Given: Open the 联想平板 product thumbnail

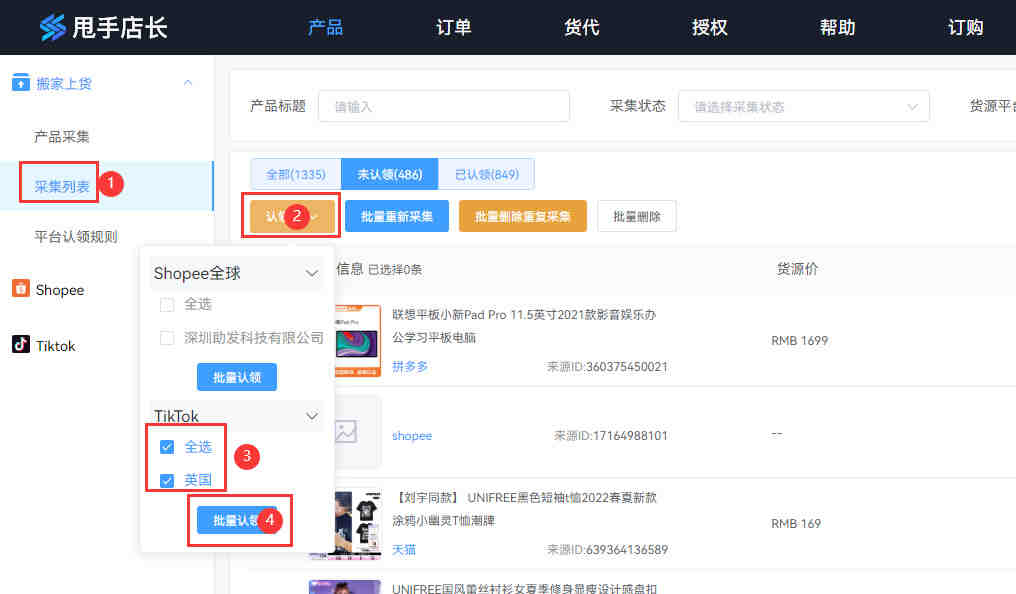Looking at the screenshot, I should (358, 341).
